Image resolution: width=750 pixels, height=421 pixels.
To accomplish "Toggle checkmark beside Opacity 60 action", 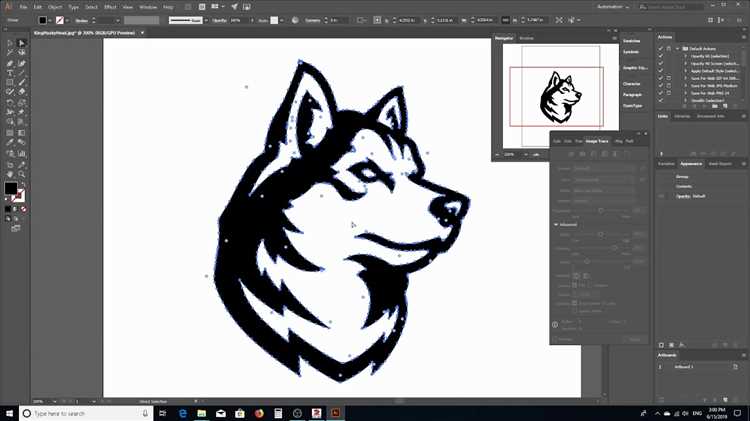I will [661, 56].
